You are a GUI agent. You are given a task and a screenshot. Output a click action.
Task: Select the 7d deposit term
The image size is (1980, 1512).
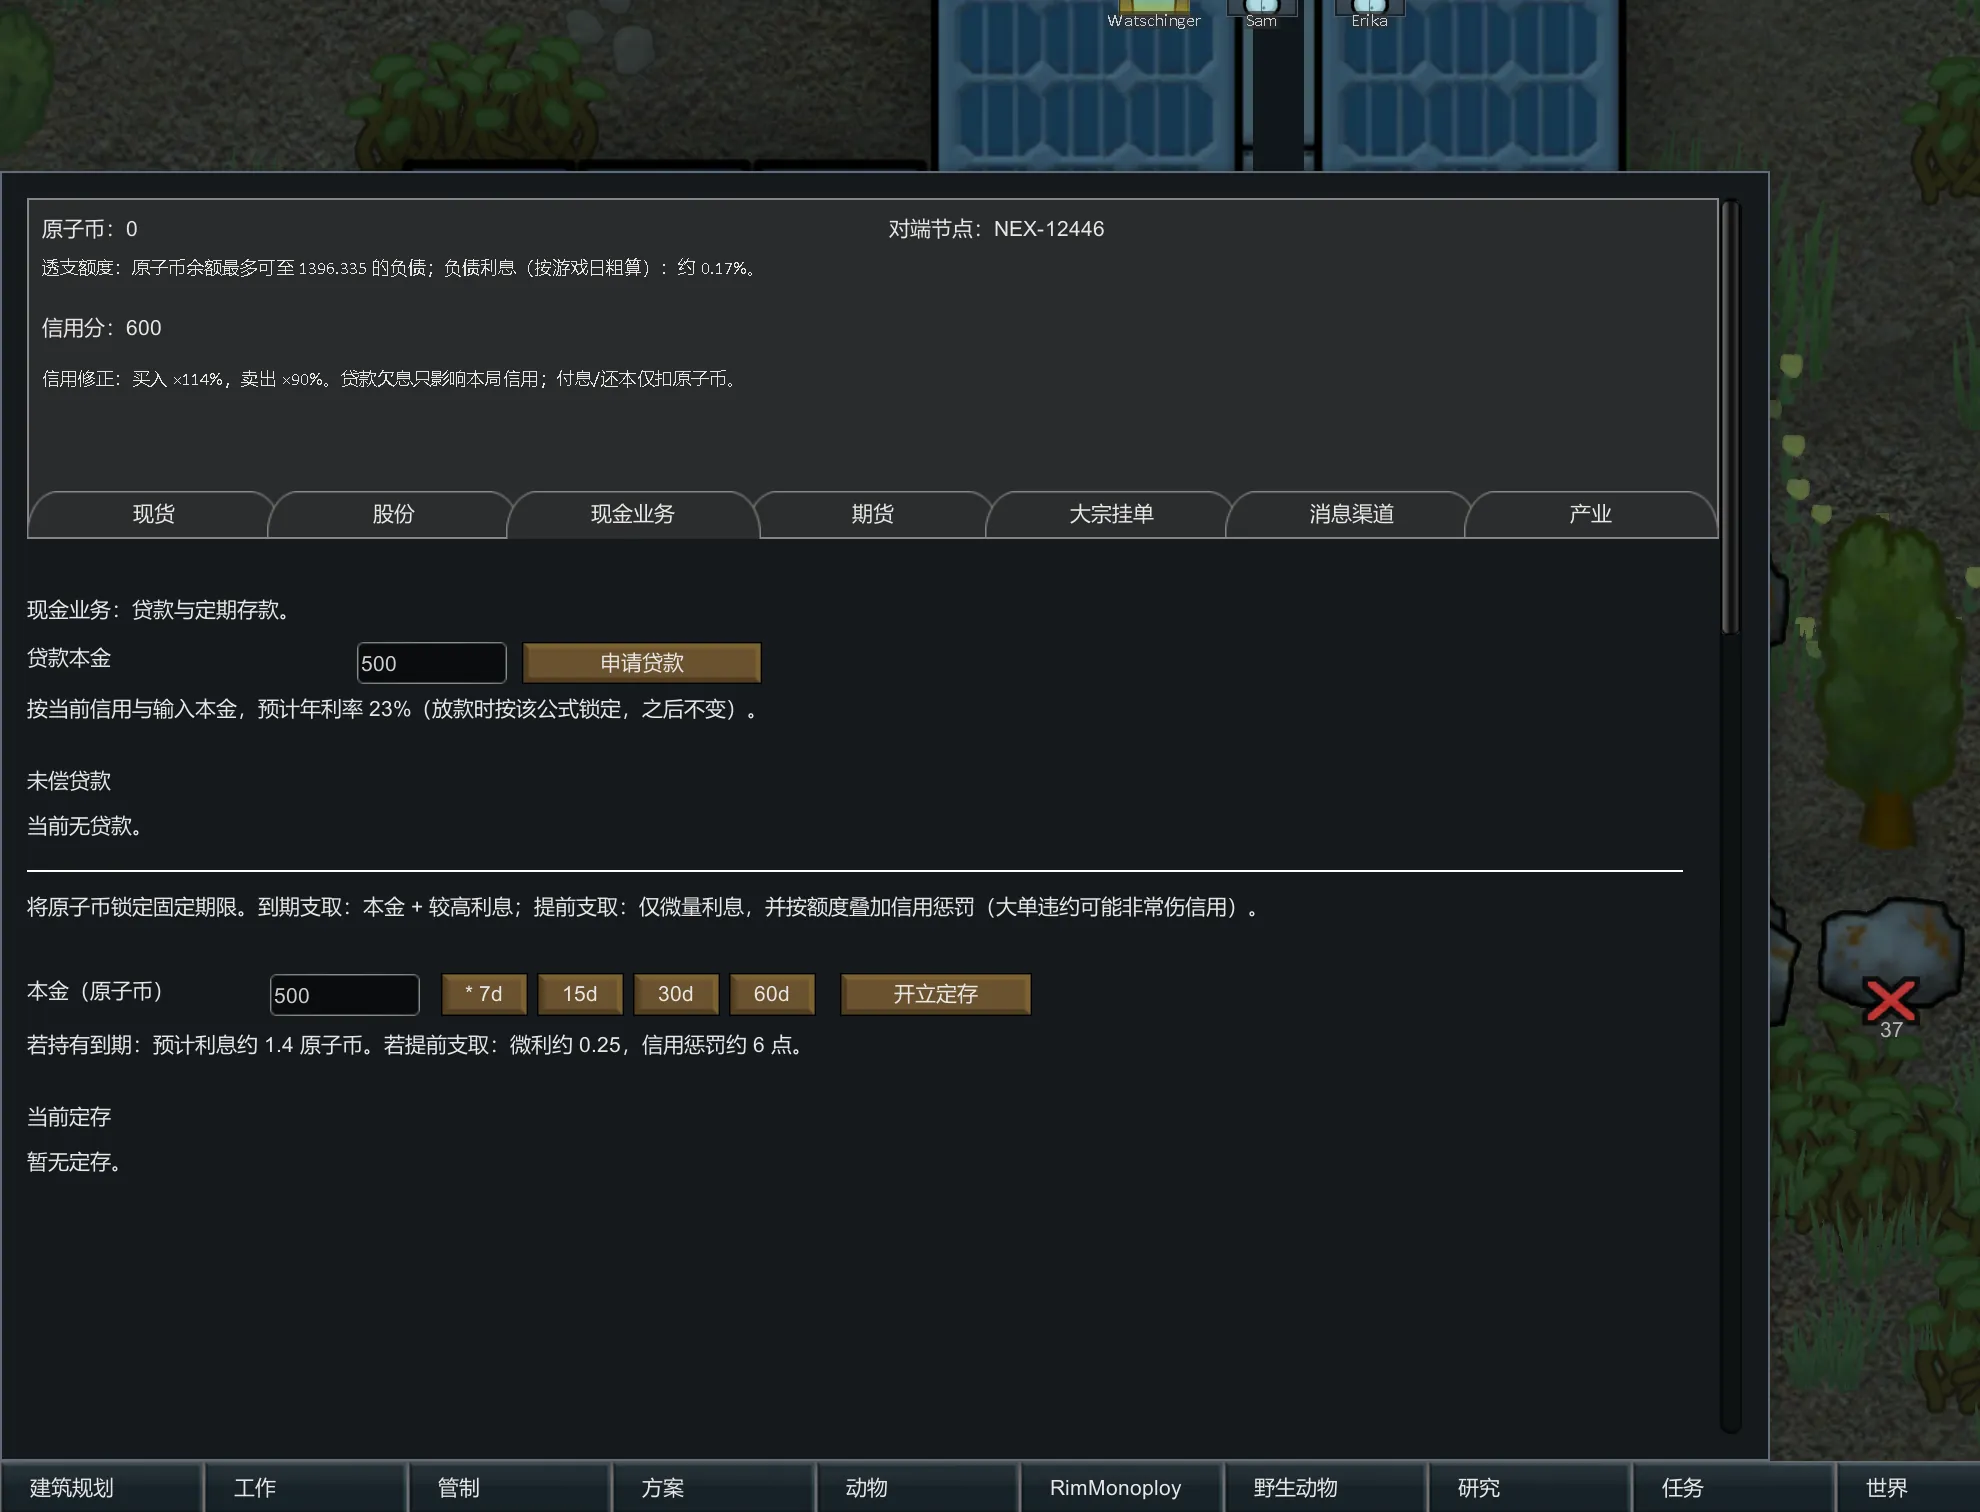pyautogui.click(x=483, y=994)
